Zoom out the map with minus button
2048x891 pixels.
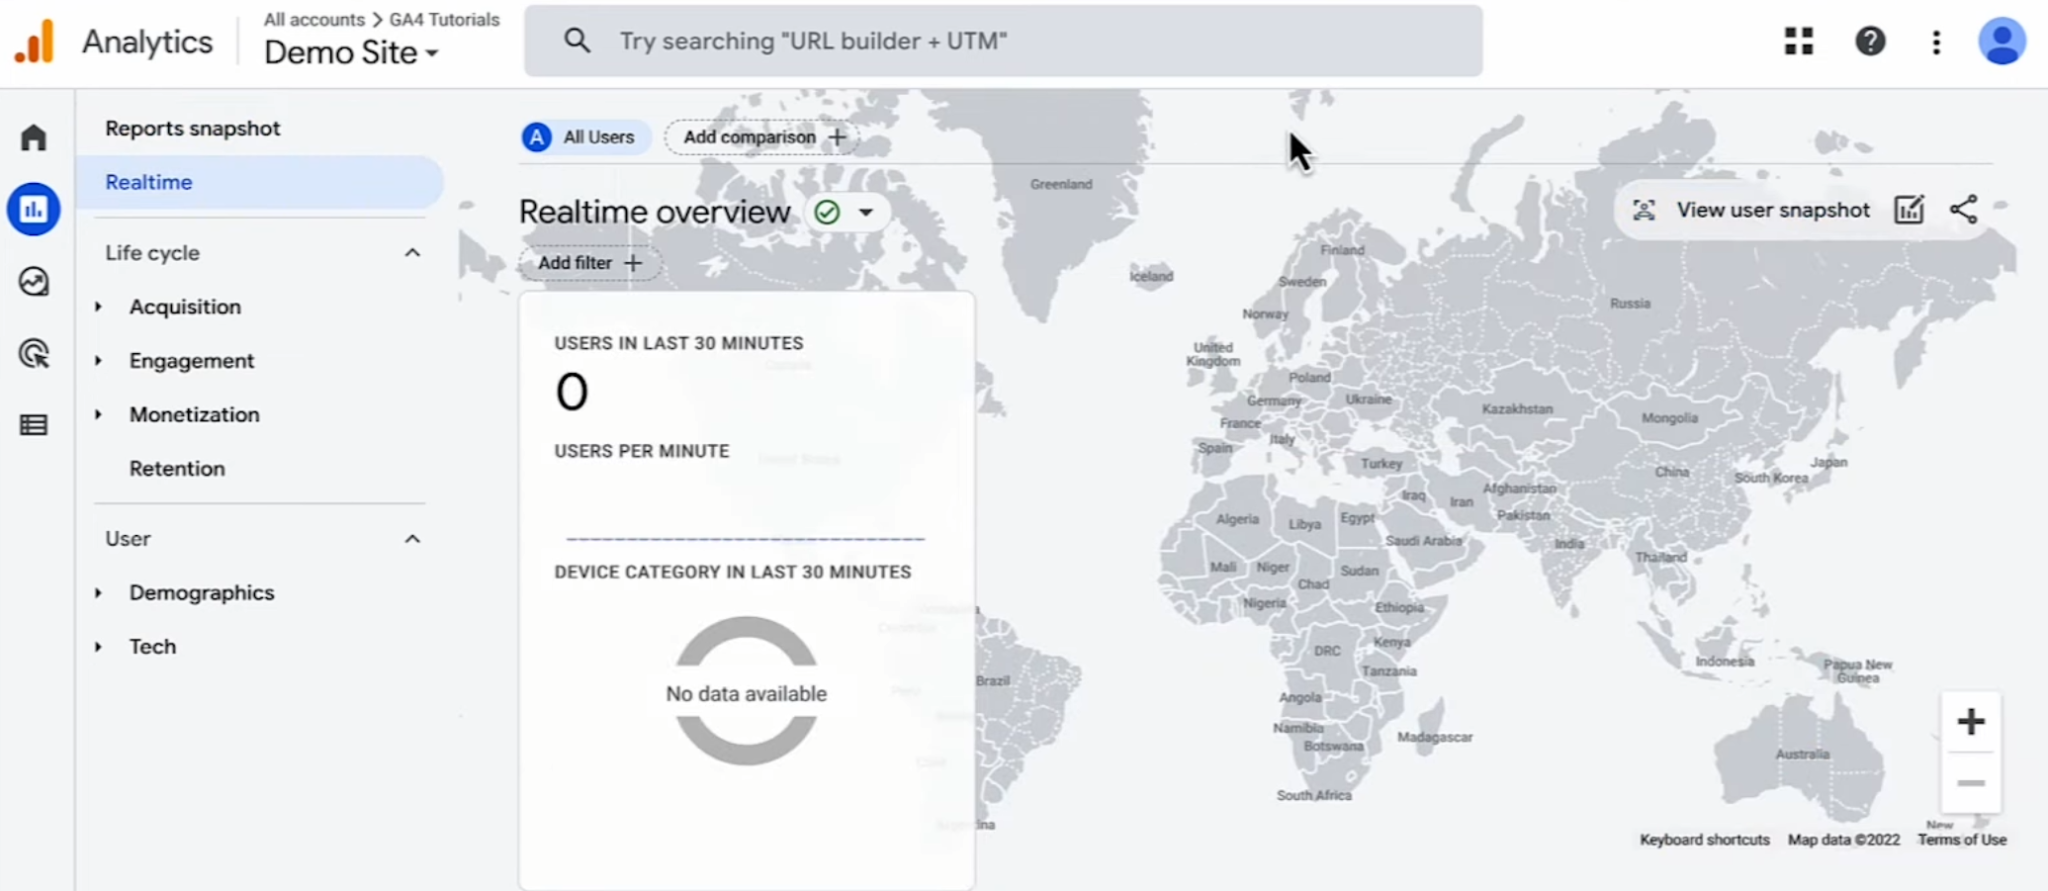tap(1971, 783)
